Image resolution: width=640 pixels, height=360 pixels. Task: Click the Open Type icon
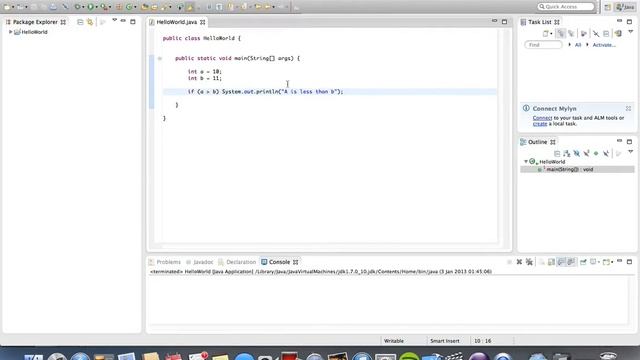pyautogui.click(x=144, y=7)
